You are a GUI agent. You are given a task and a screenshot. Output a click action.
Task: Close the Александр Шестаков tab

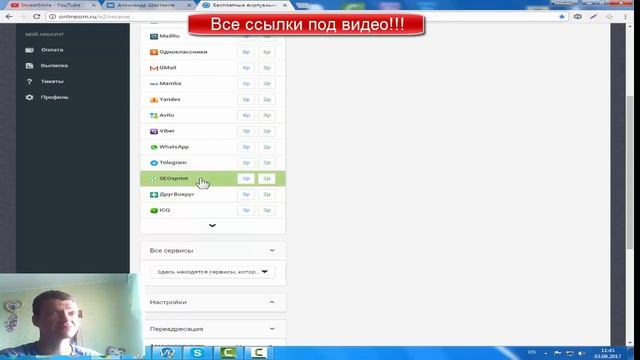(189, 5)
